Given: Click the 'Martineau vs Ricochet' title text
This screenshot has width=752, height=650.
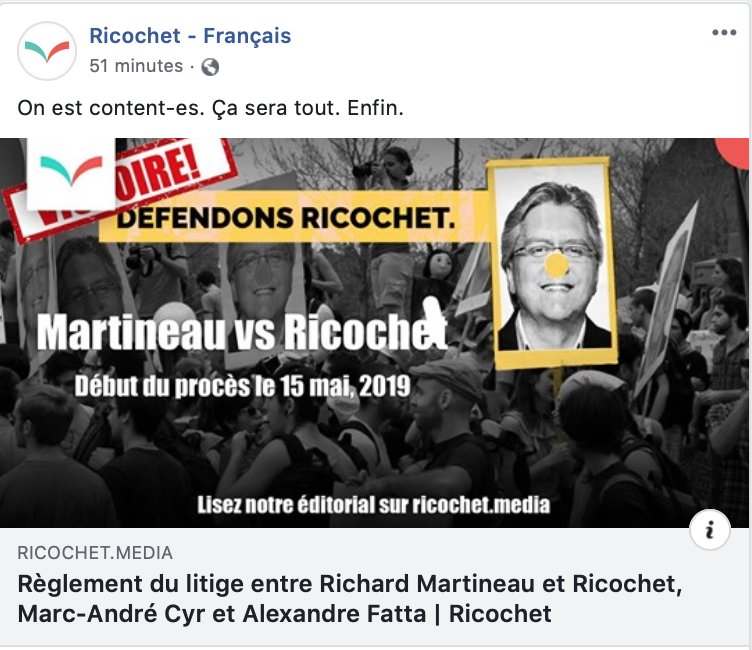Looking at the screenshot, I should pos(242,332).
